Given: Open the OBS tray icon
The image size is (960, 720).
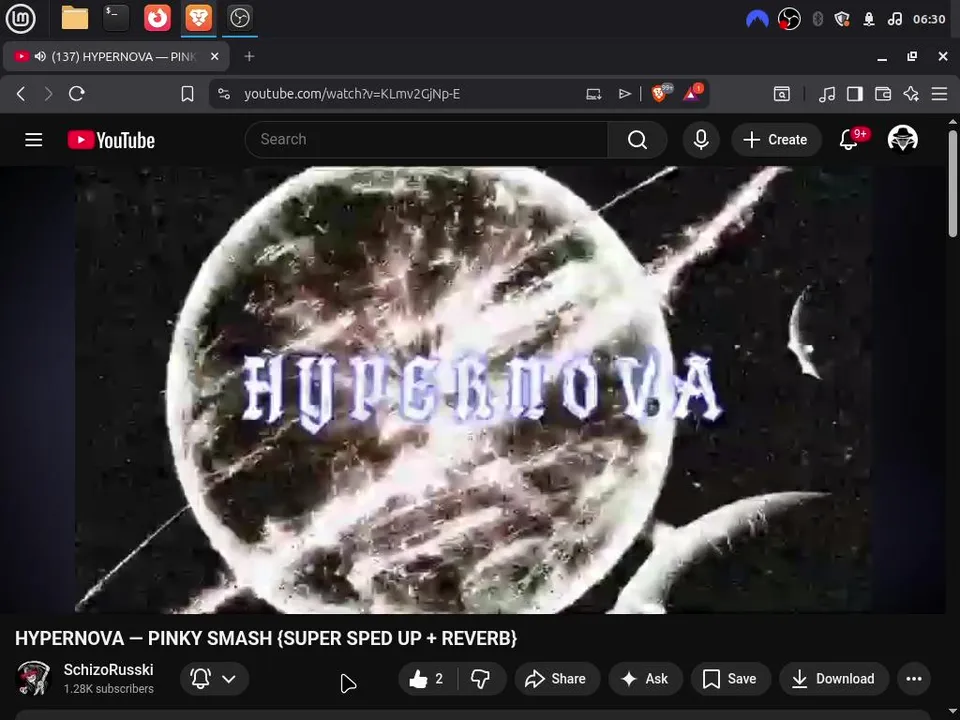Looking at the screenshot, I should pos(789,19).
